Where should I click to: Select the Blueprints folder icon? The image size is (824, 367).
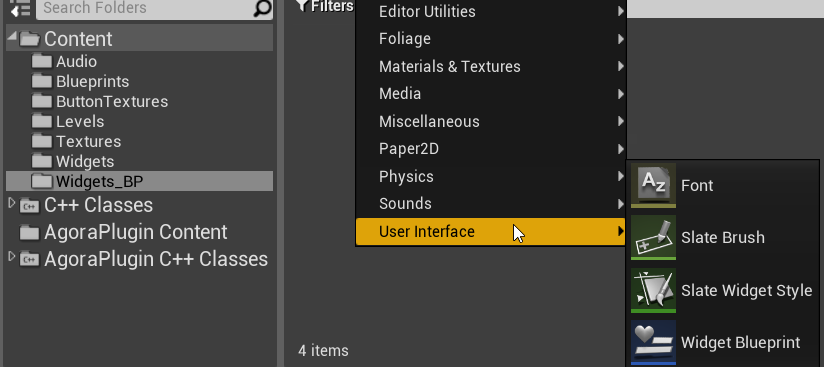pyautogui.click(x=42, y=81)
